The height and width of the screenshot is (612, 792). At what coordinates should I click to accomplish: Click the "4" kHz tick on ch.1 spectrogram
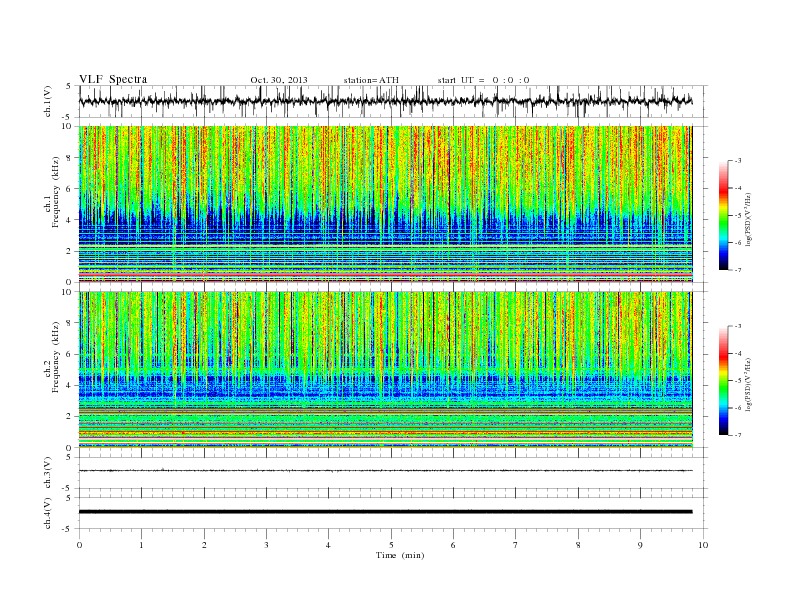click(69, 220)
